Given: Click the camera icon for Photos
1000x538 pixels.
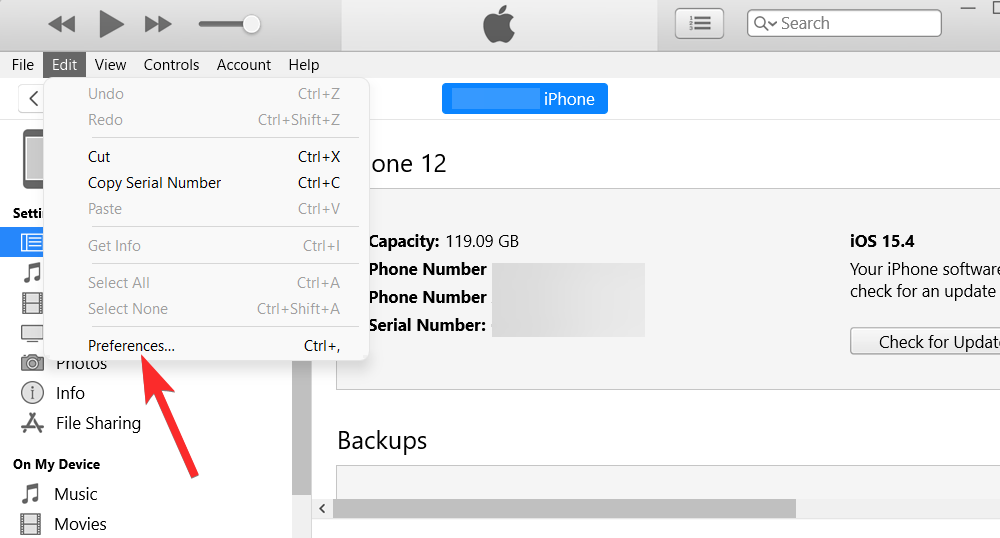Looking at the screenshot, I should click(x=32, y=363).
